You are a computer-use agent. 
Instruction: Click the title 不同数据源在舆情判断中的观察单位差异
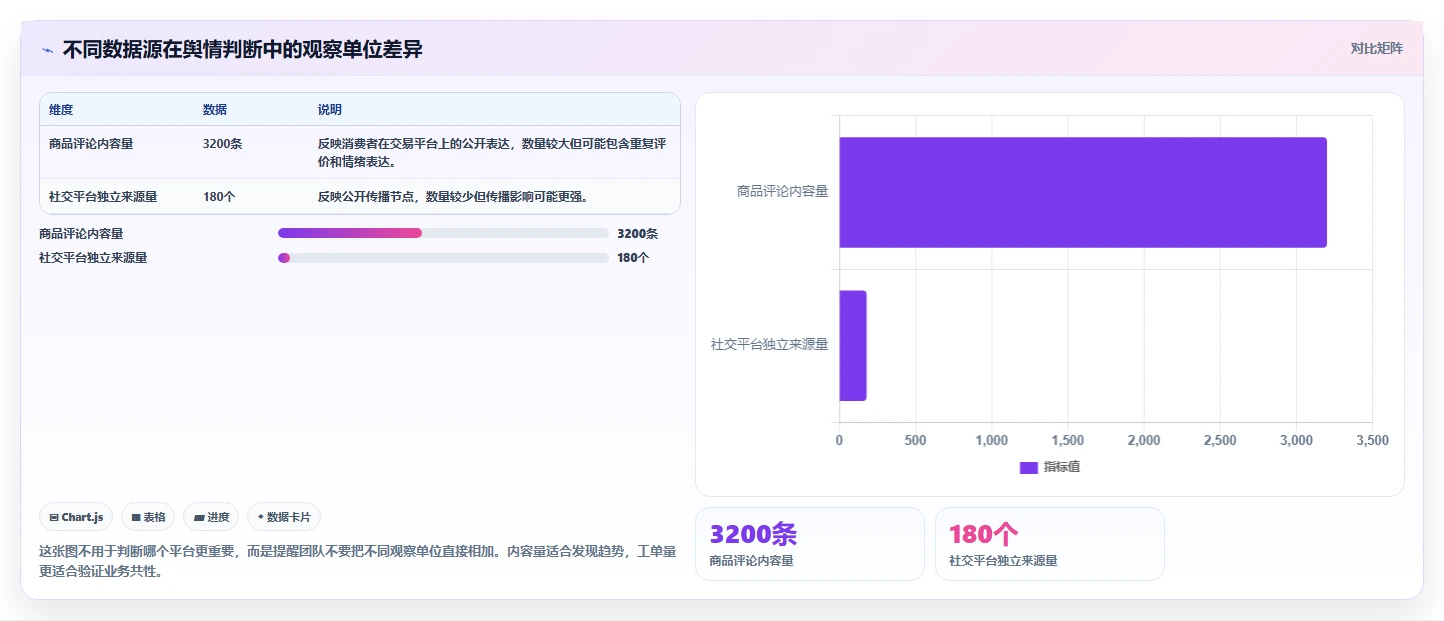243,49
